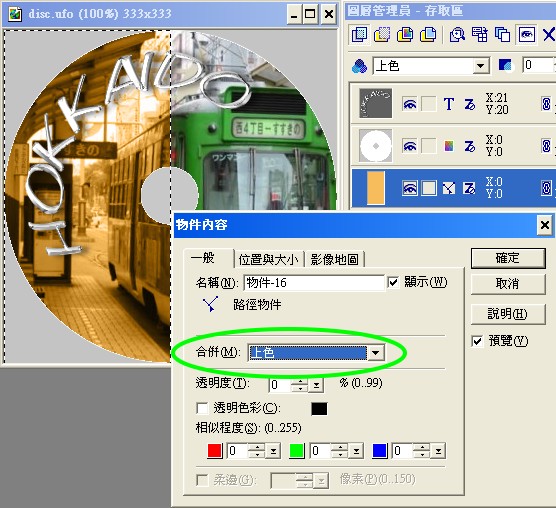Viewport: 556px width, 508px height.
Task: Click the blue similarity value spinner arrows
Action: point(422,451)
